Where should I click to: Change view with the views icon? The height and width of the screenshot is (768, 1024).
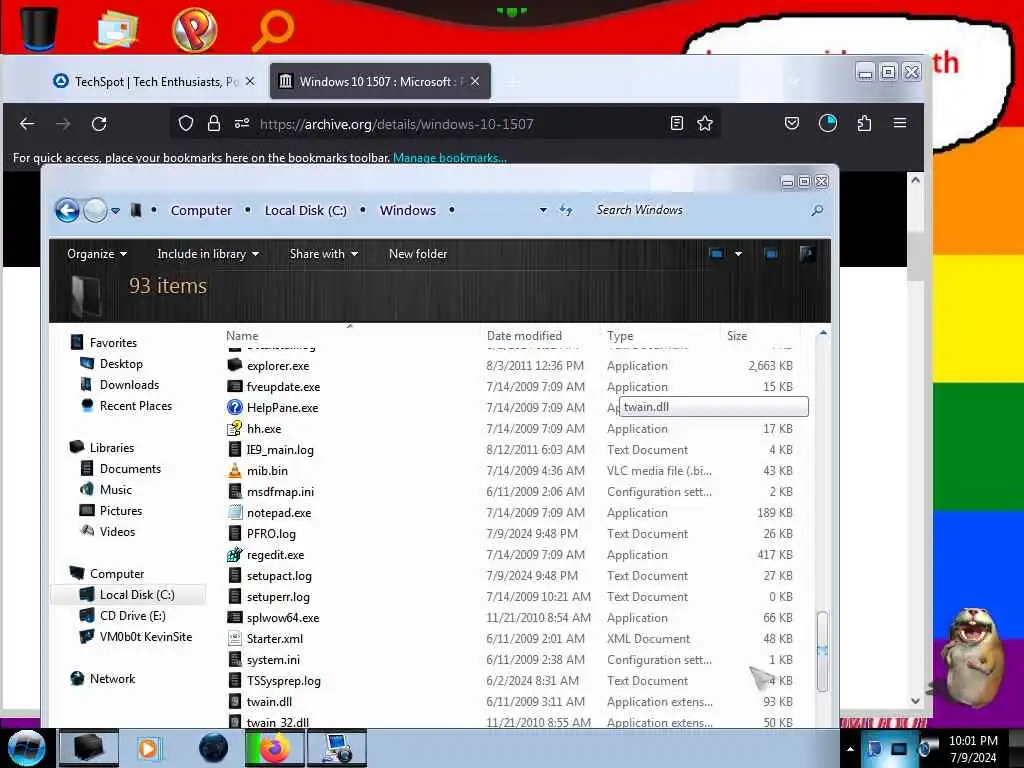716,253
